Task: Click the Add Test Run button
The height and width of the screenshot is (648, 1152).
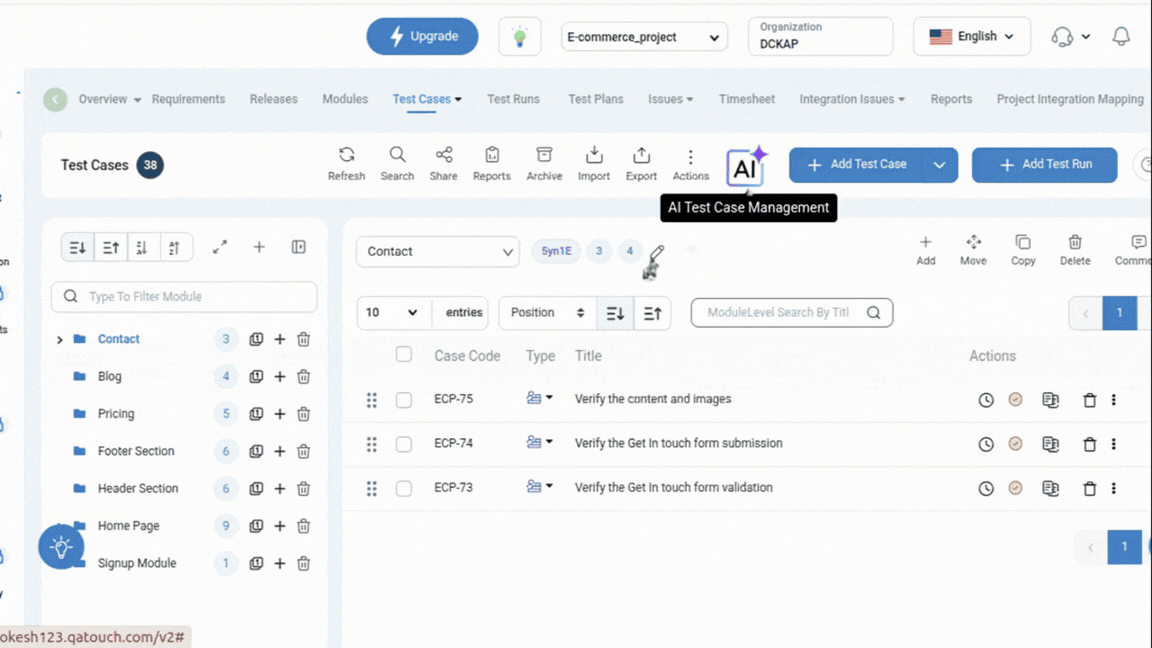Action: [1044, 165]
